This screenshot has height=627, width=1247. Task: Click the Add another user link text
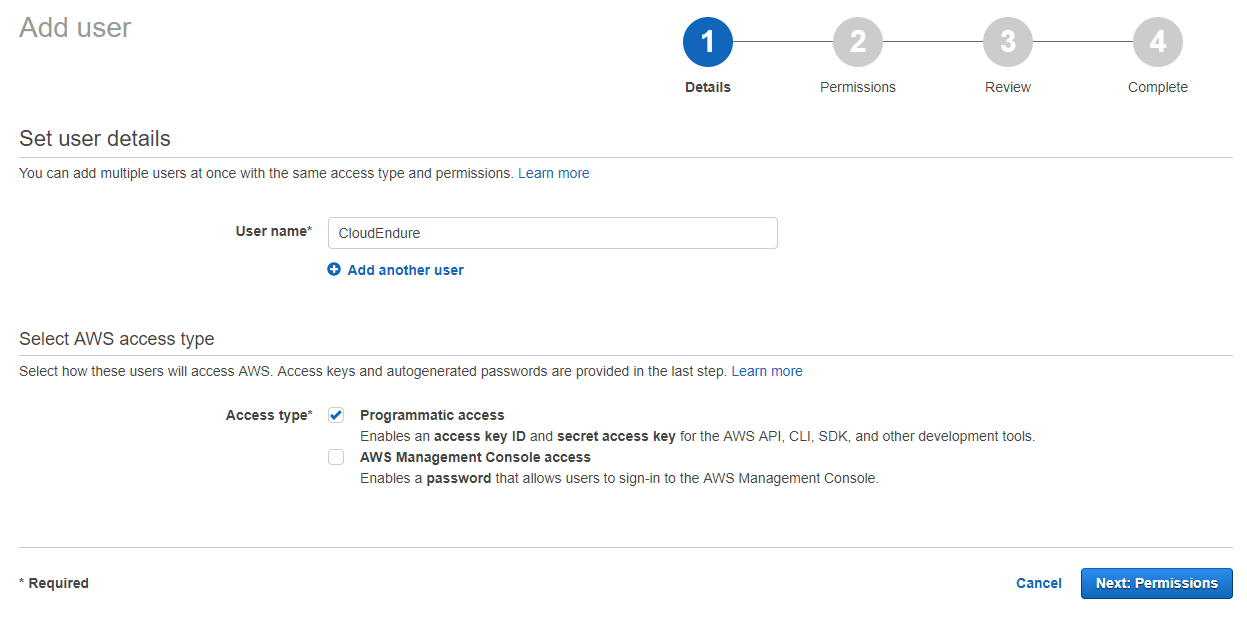pos(405,270)
